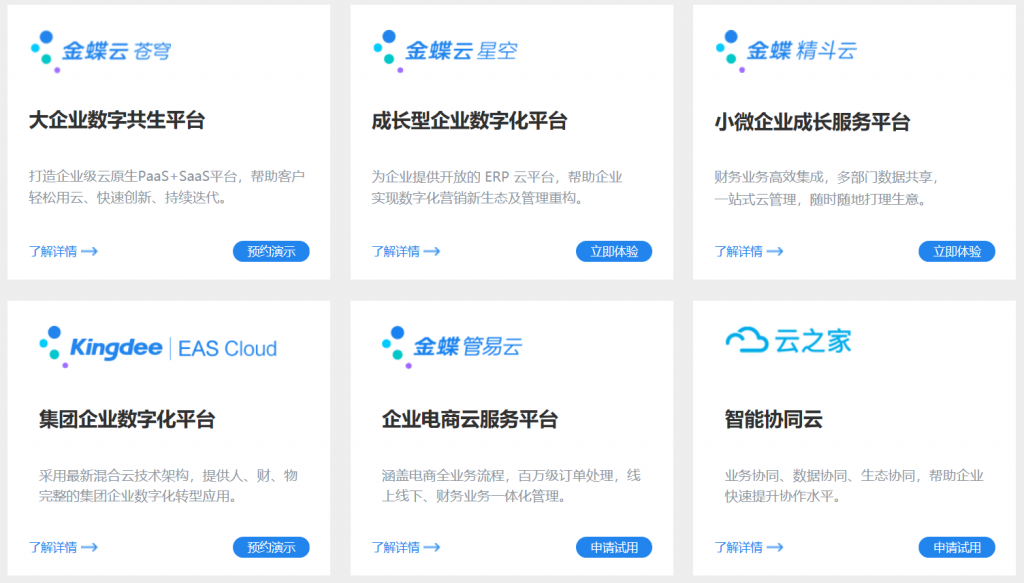Open 了解详情 link in 小微企业成长服务平台 card
This screenshot has width=1024, height=583.
(x=748, y=251)
